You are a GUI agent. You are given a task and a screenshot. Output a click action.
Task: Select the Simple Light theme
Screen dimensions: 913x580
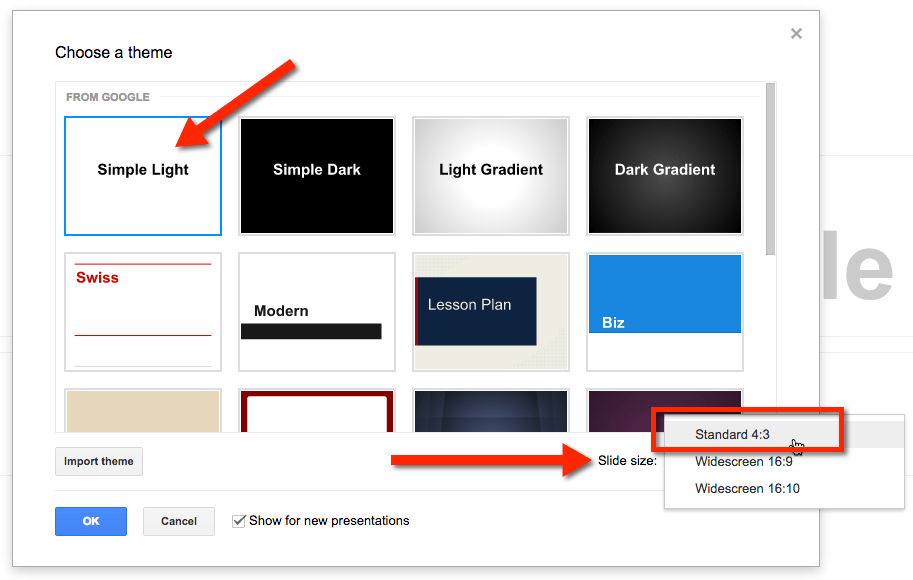click(x=143, y=176)
